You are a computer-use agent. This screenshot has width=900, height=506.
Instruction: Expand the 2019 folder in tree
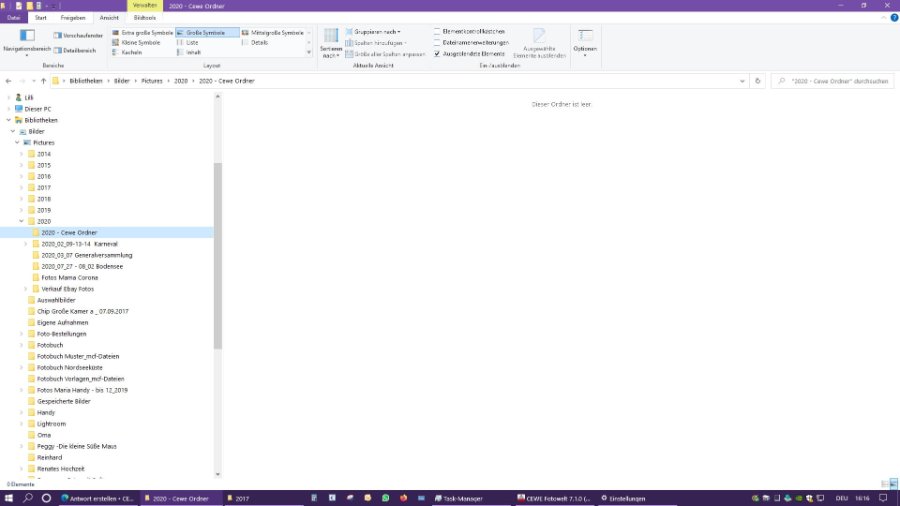pyautogui.click(x=21, y=210)
